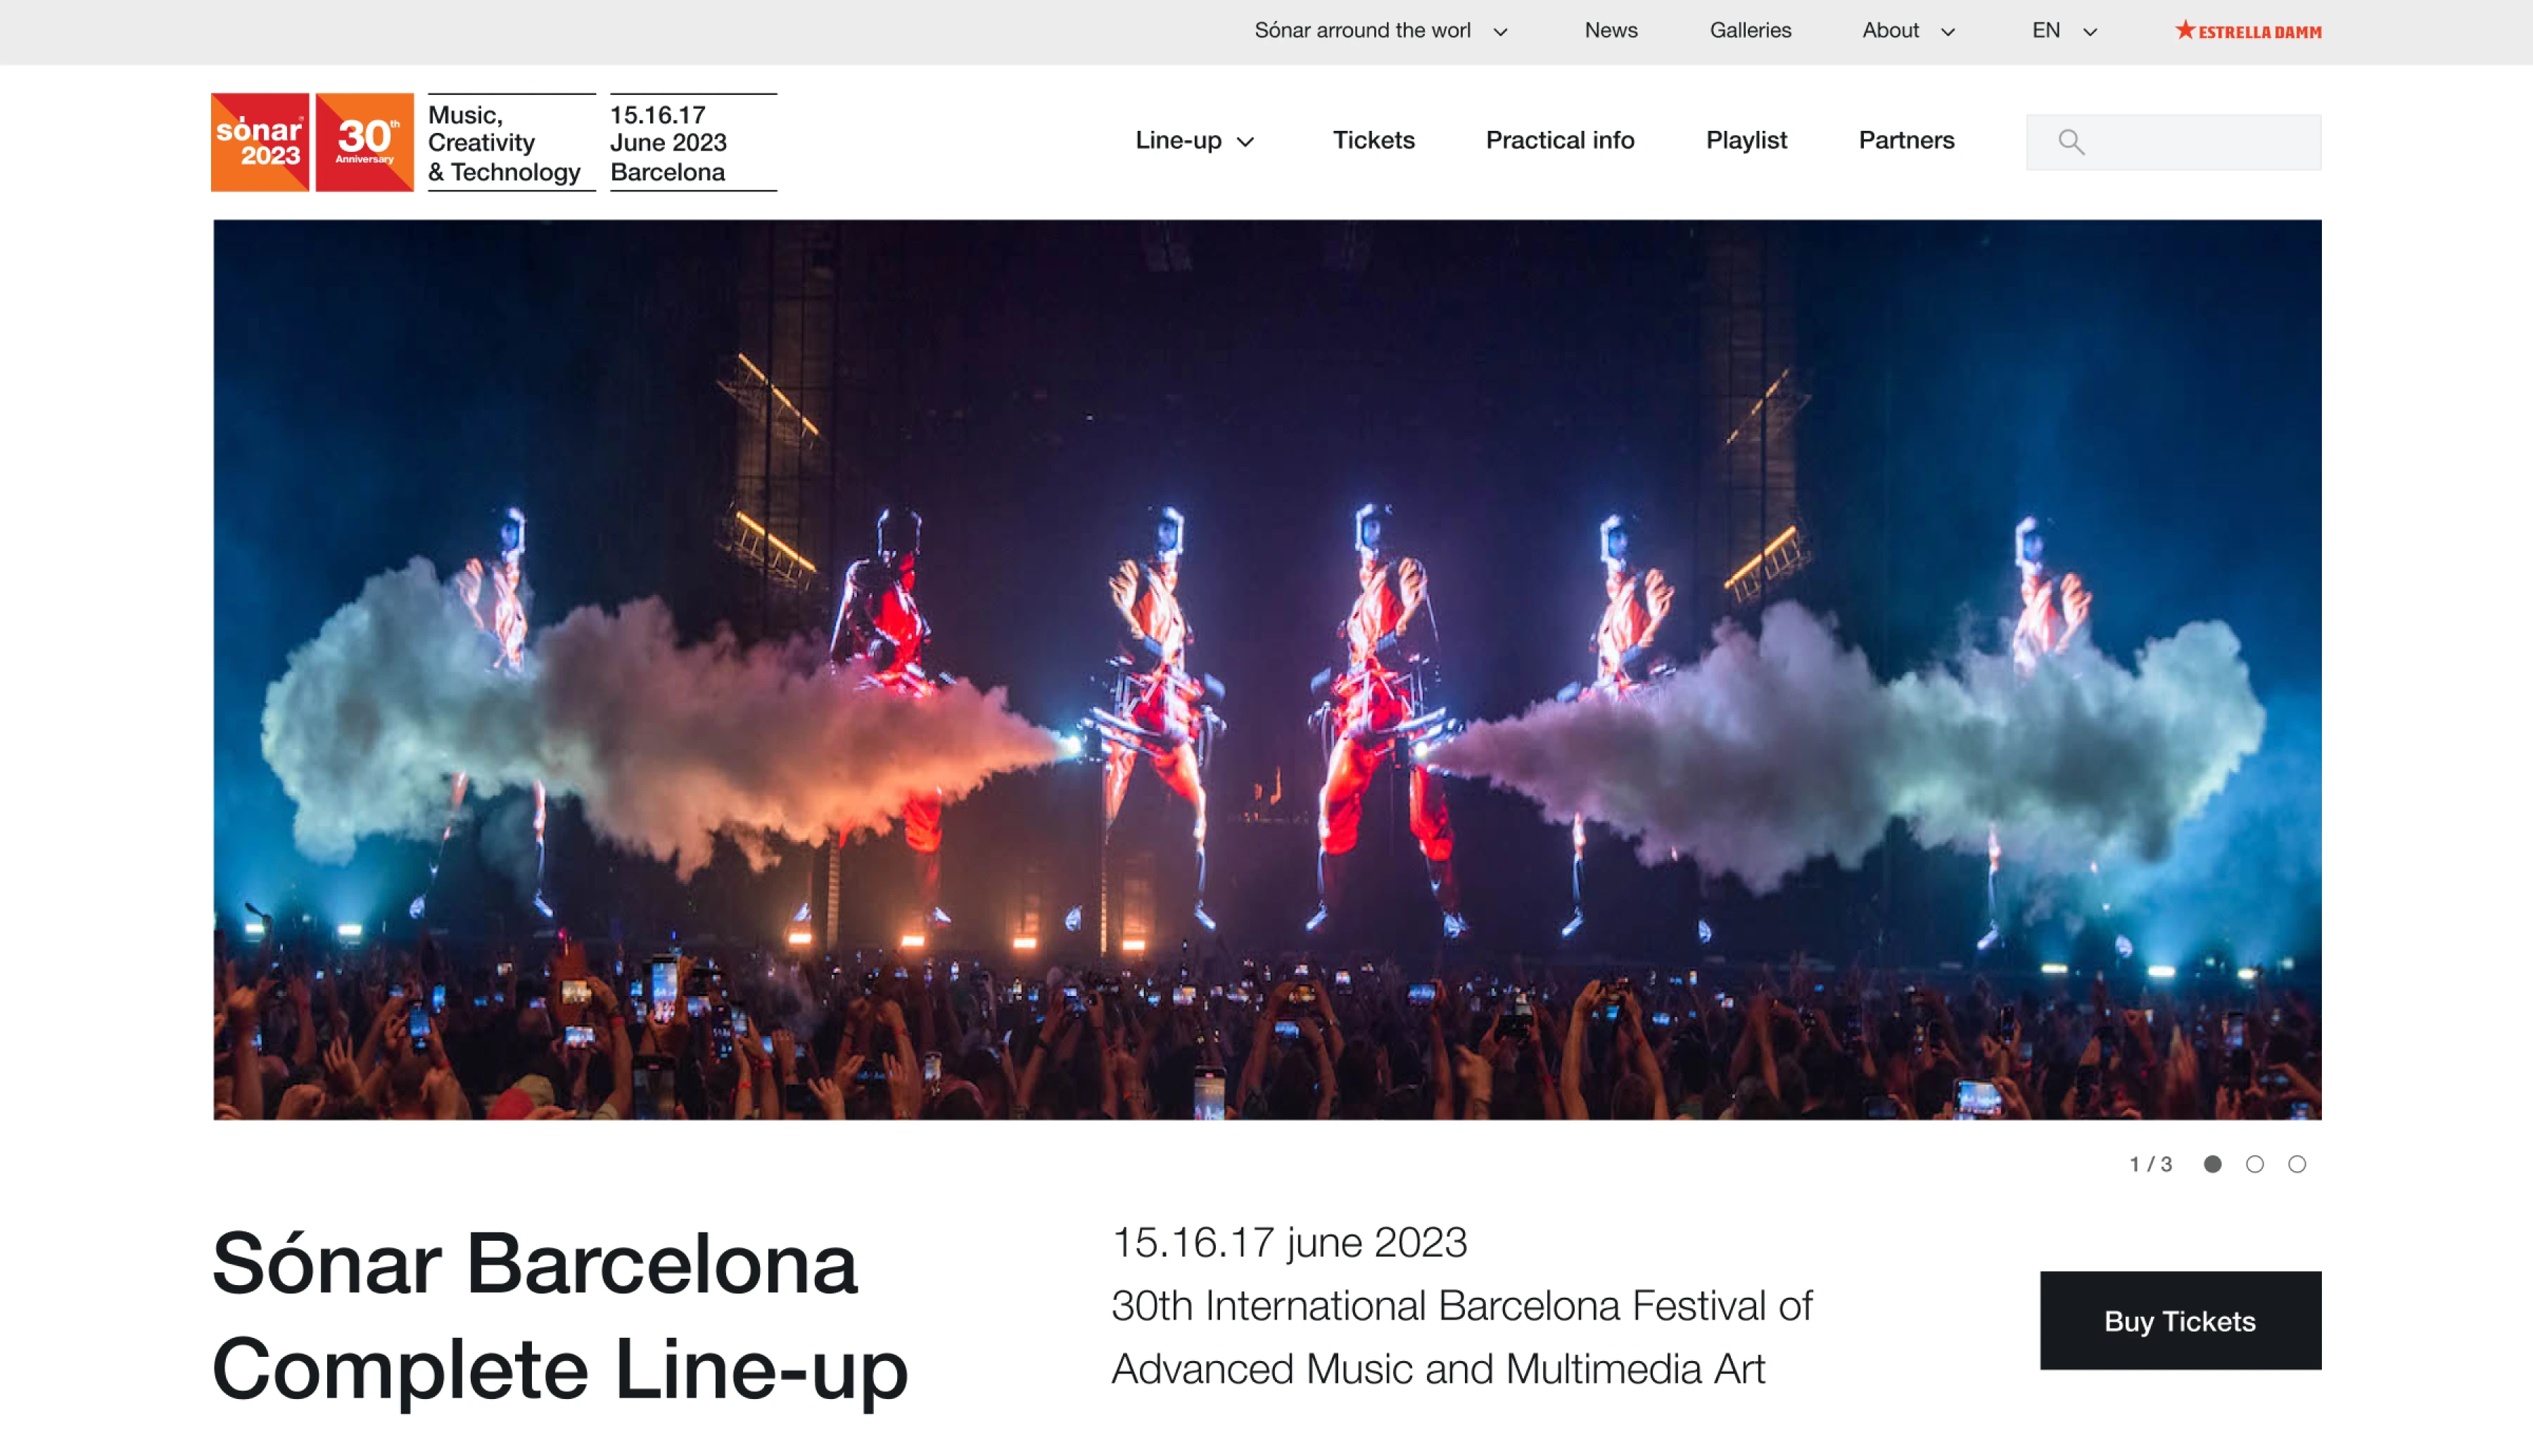Click the 30th Anniversary logo badge
Image resolution: width=2533 pixels, height=1456 pixels.
pos(365,142)
